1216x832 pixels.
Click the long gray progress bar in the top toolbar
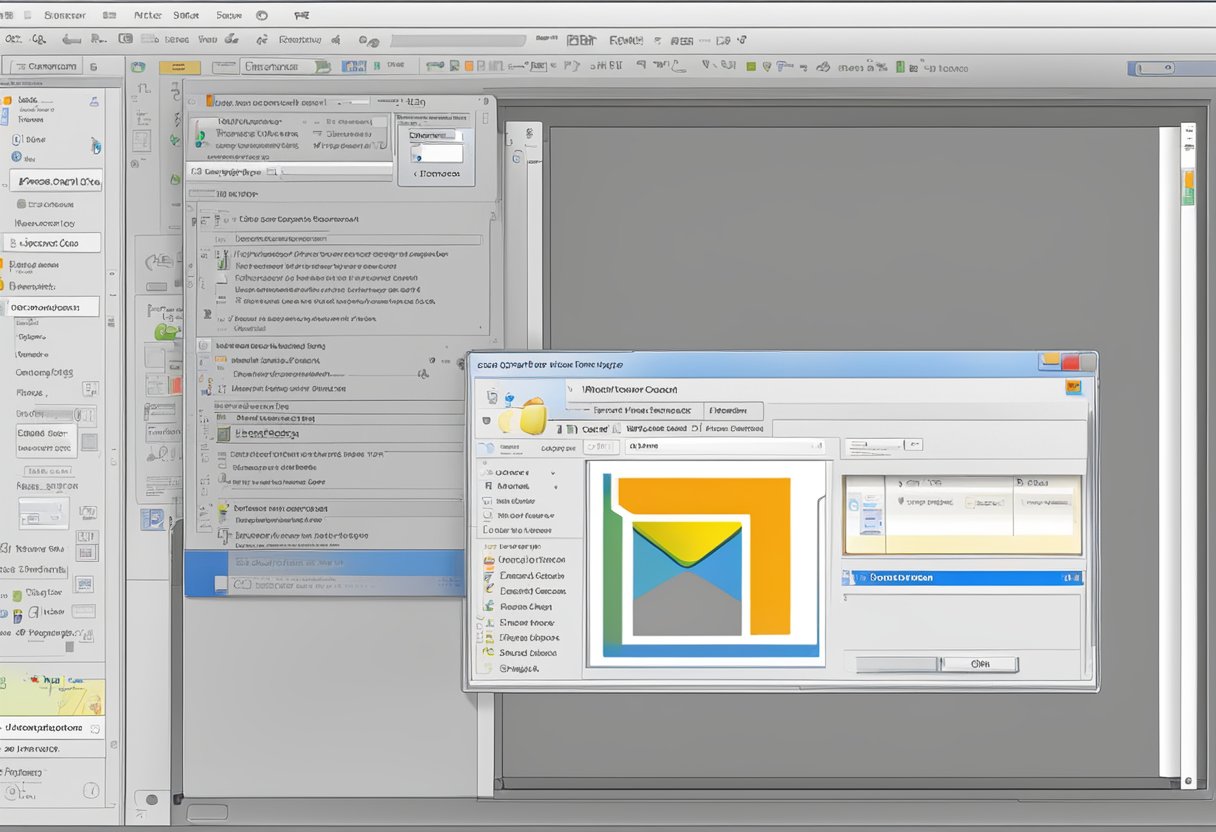pos(457,41)
